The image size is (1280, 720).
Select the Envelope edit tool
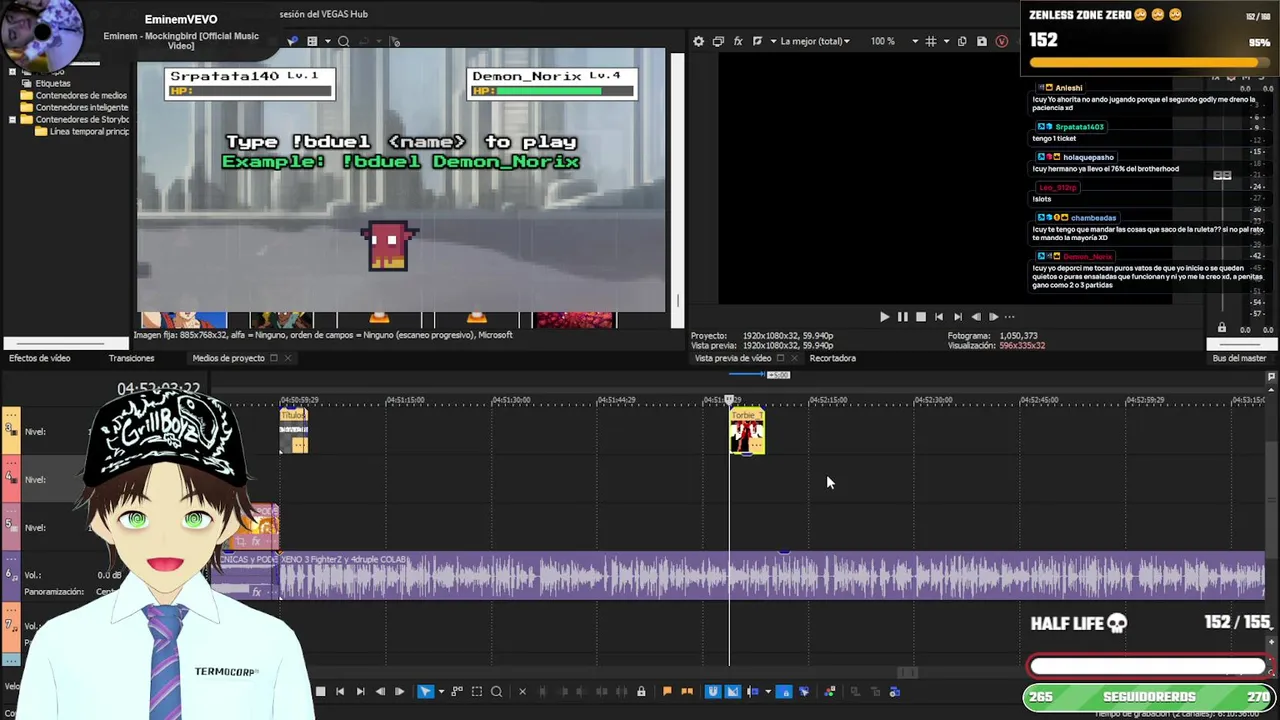click(457, 691)
